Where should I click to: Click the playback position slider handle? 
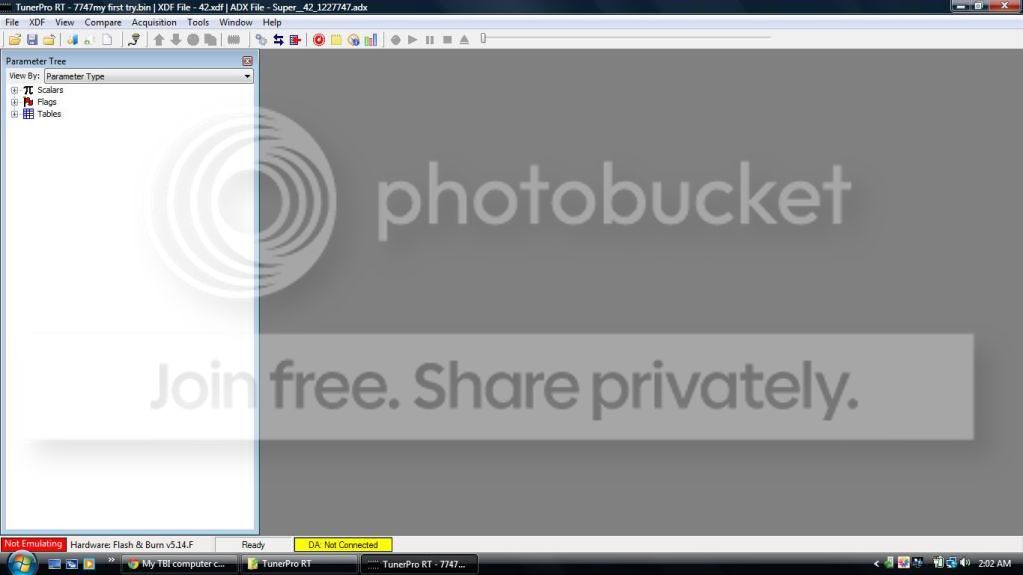pyautogui.click(x=483, y=39)
